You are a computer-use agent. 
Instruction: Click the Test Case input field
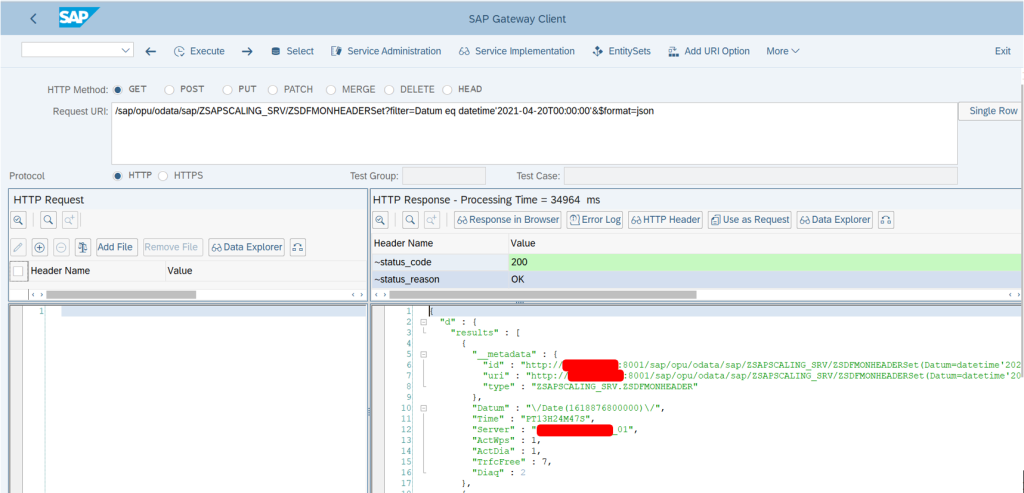click(761, 176)
